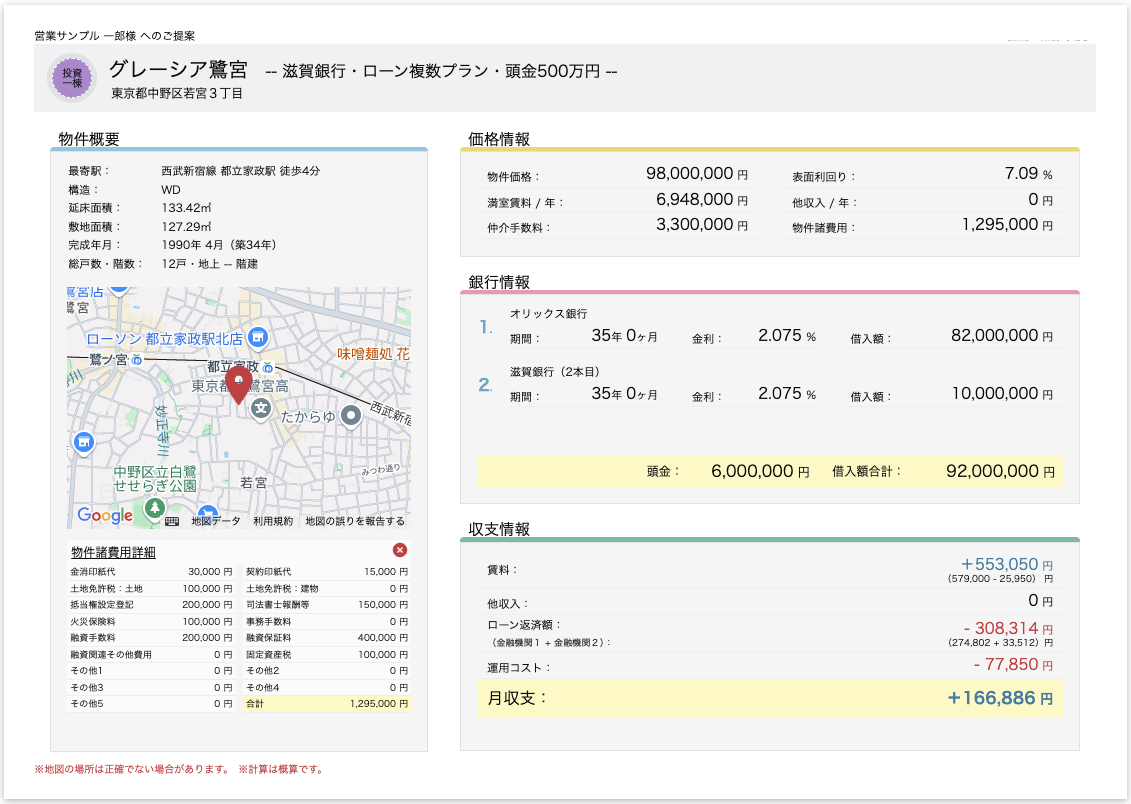Screen dimensions: 1131x804
Task: Click the 味噌麺処 花 map label
Action: 374,354
